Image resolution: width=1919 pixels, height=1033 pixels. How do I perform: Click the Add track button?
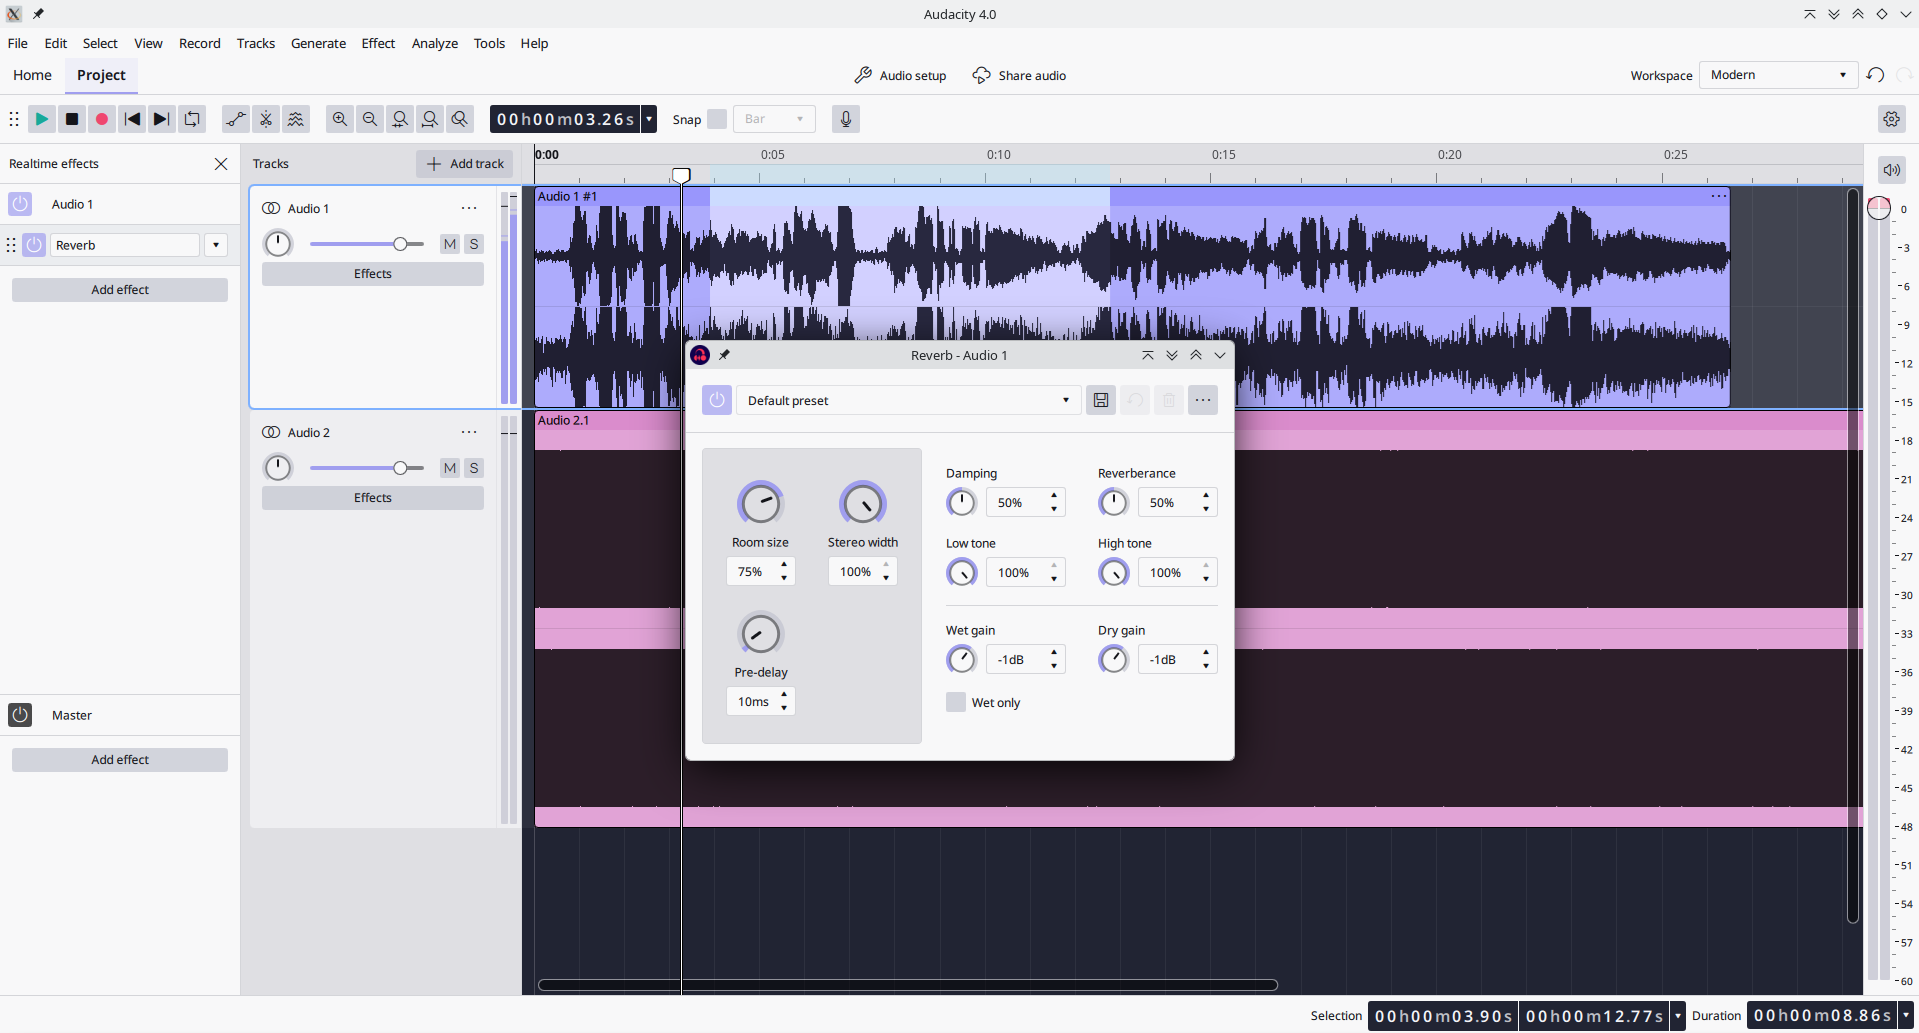(465, 164)
